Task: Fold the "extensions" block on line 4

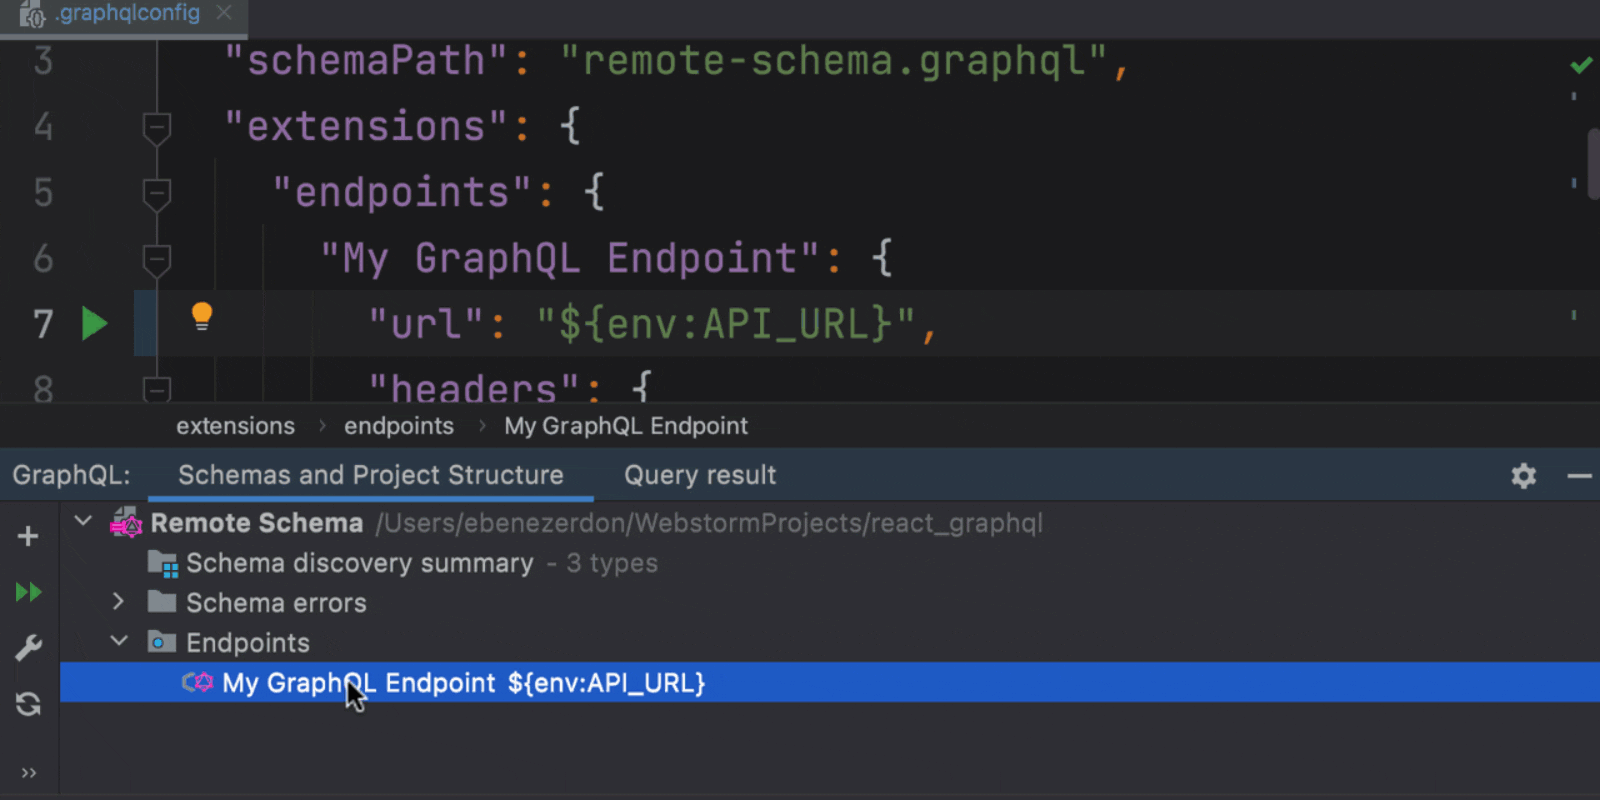Action: click(157, 127)
